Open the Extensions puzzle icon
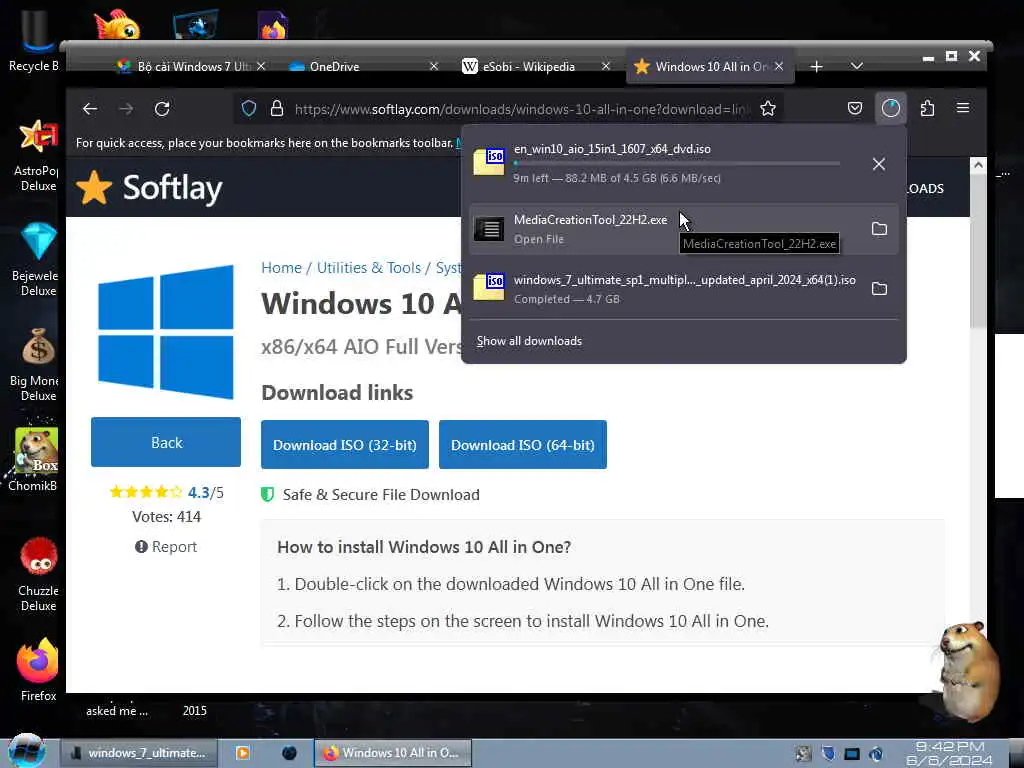1024x768 pixels. pos(927,108)
